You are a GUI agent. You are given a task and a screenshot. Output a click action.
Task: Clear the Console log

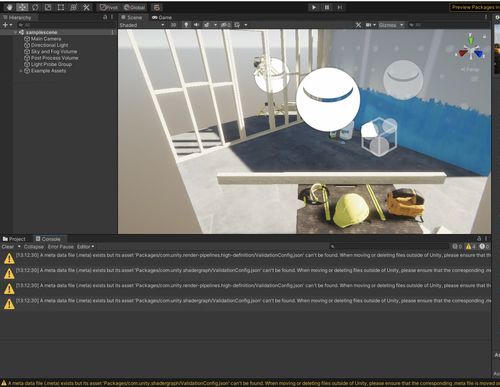(x=8, y=247)
